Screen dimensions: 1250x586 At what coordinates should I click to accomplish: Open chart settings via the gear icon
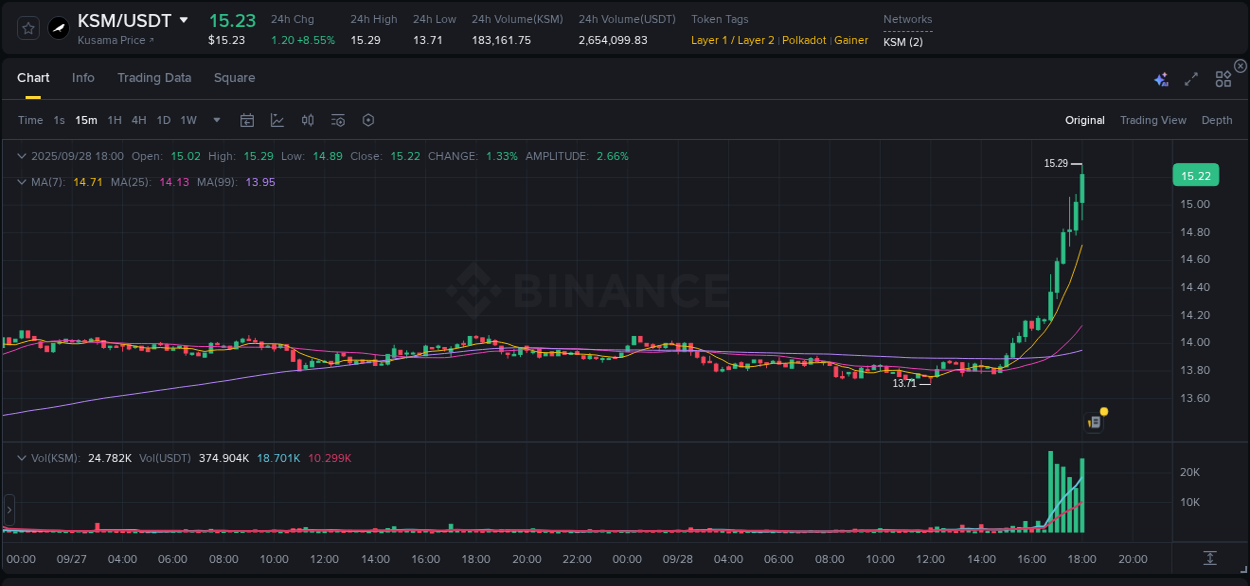click(x=368, y=119)
